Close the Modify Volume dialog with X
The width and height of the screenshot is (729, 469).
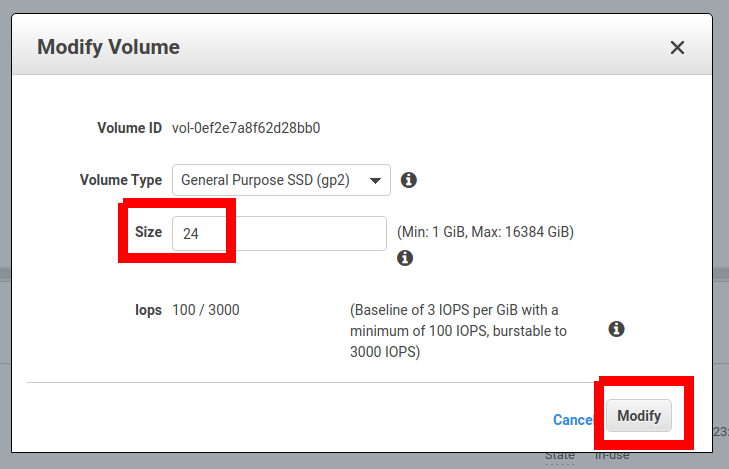677,47
